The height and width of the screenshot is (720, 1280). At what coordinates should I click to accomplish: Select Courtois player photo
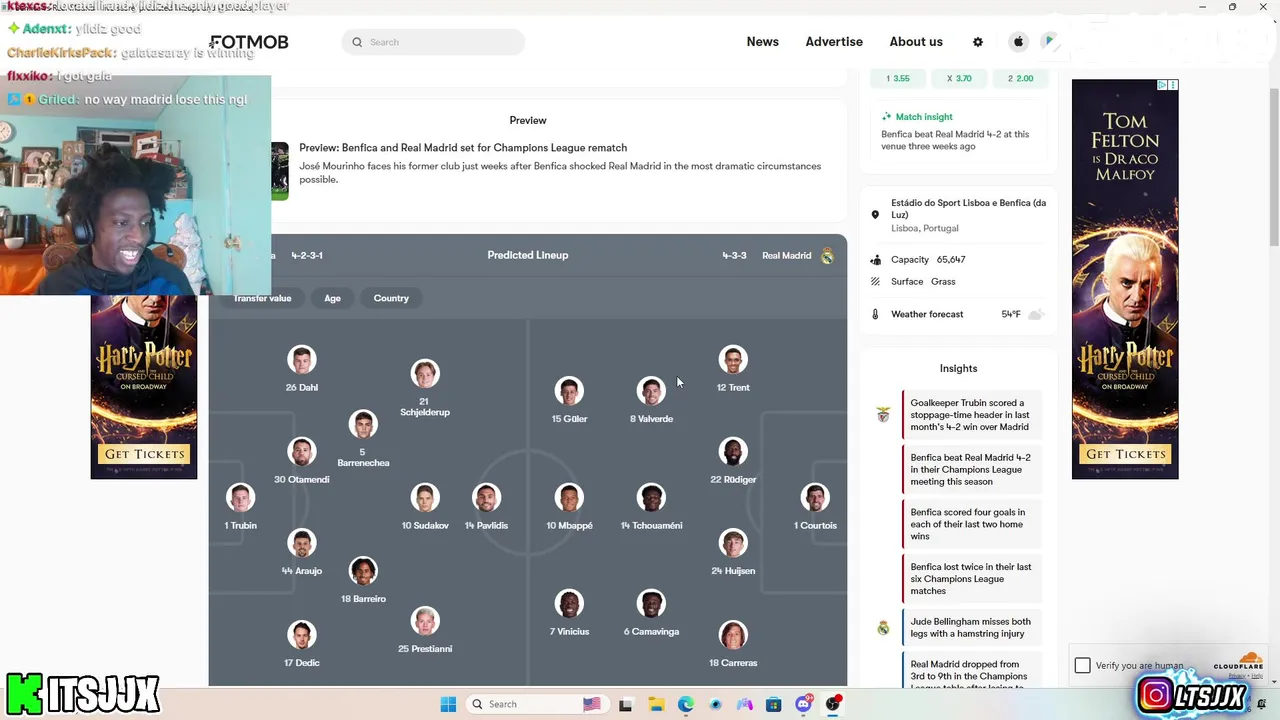coord(815,498)
